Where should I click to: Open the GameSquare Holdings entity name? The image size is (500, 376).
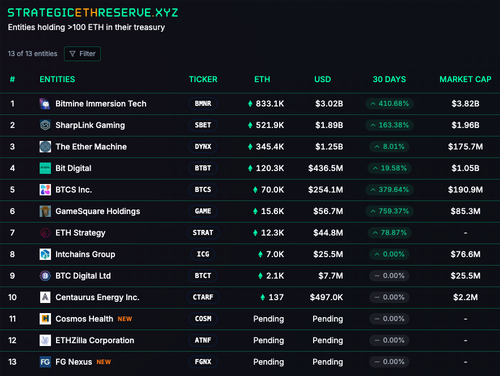(x=98, y=211)
